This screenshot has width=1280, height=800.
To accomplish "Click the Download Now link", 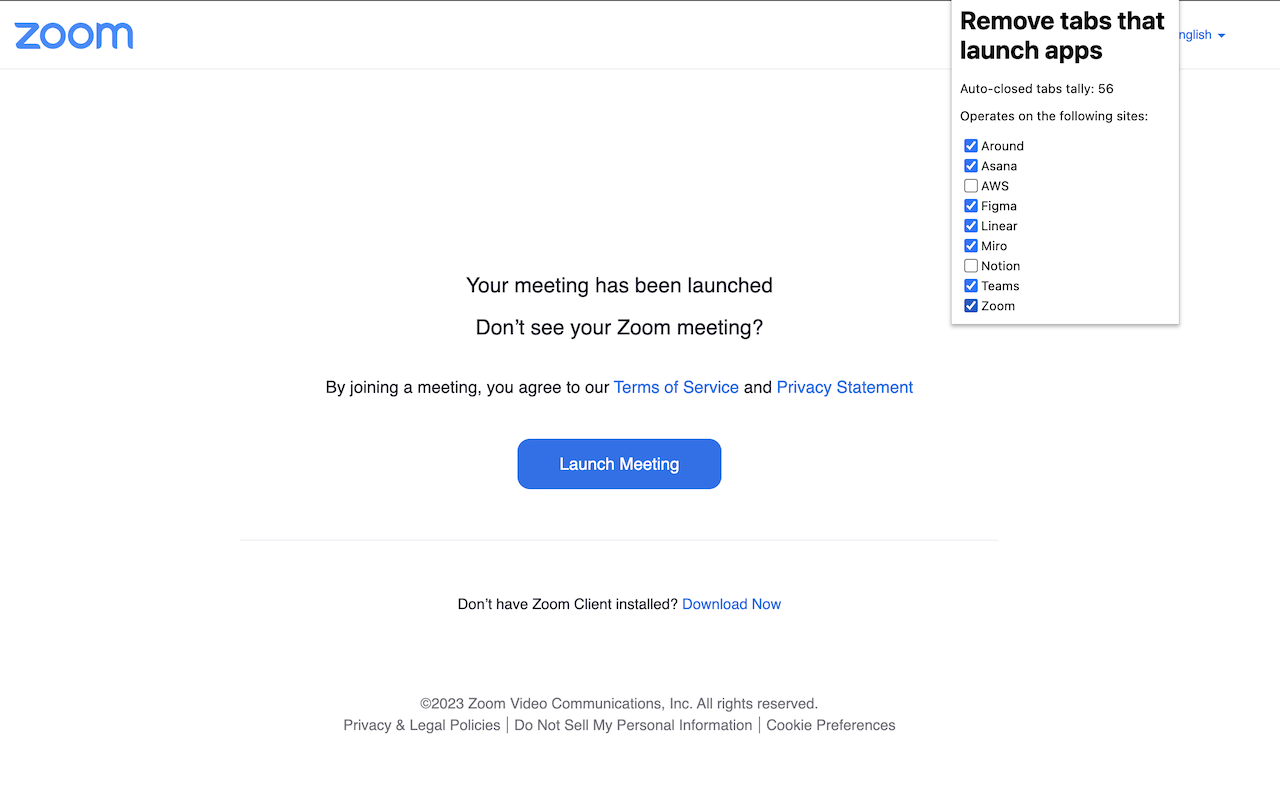I will 731,604.
